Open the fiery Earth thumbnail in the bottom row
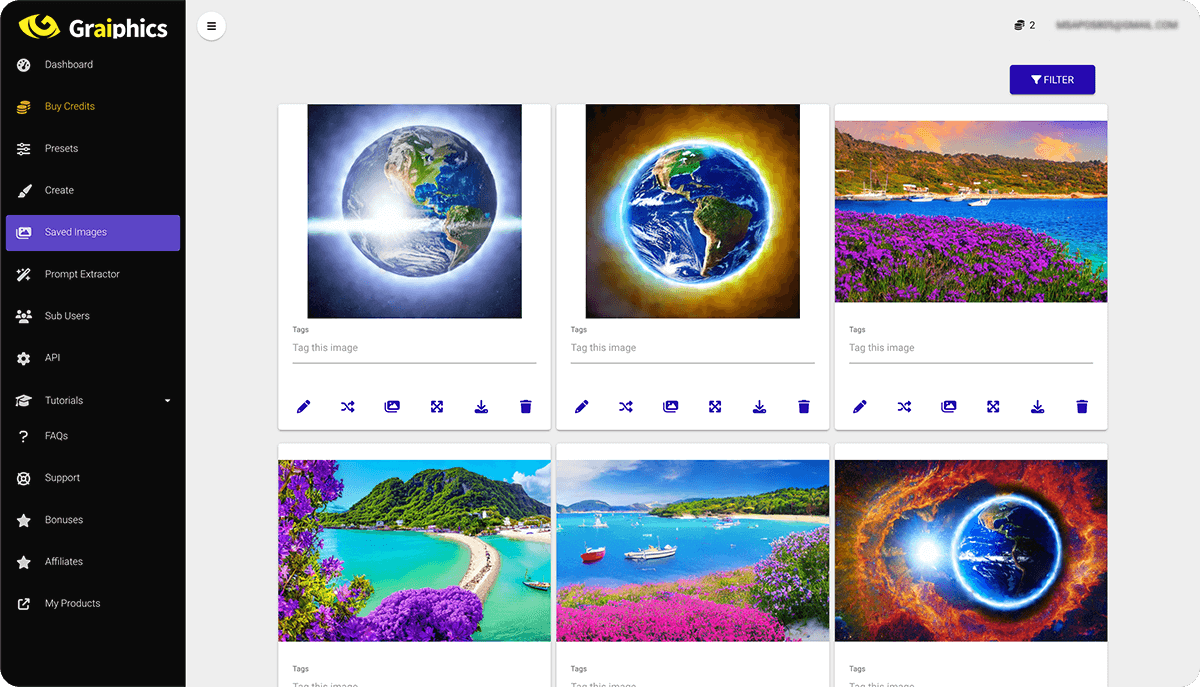The image size is (1200, 687). pyautogui.click(x=970, y=549)
